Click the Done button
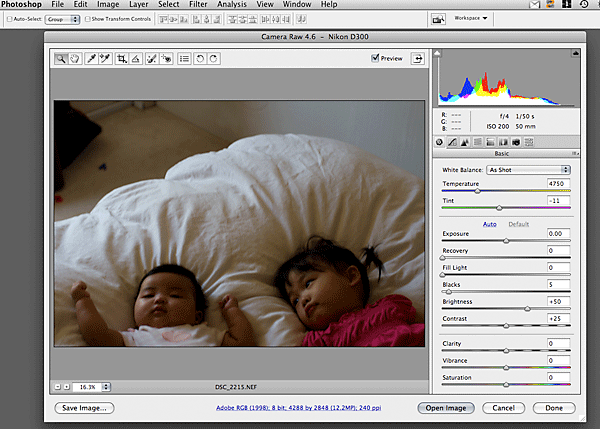600x429 pixels. [x=554, y=408]
